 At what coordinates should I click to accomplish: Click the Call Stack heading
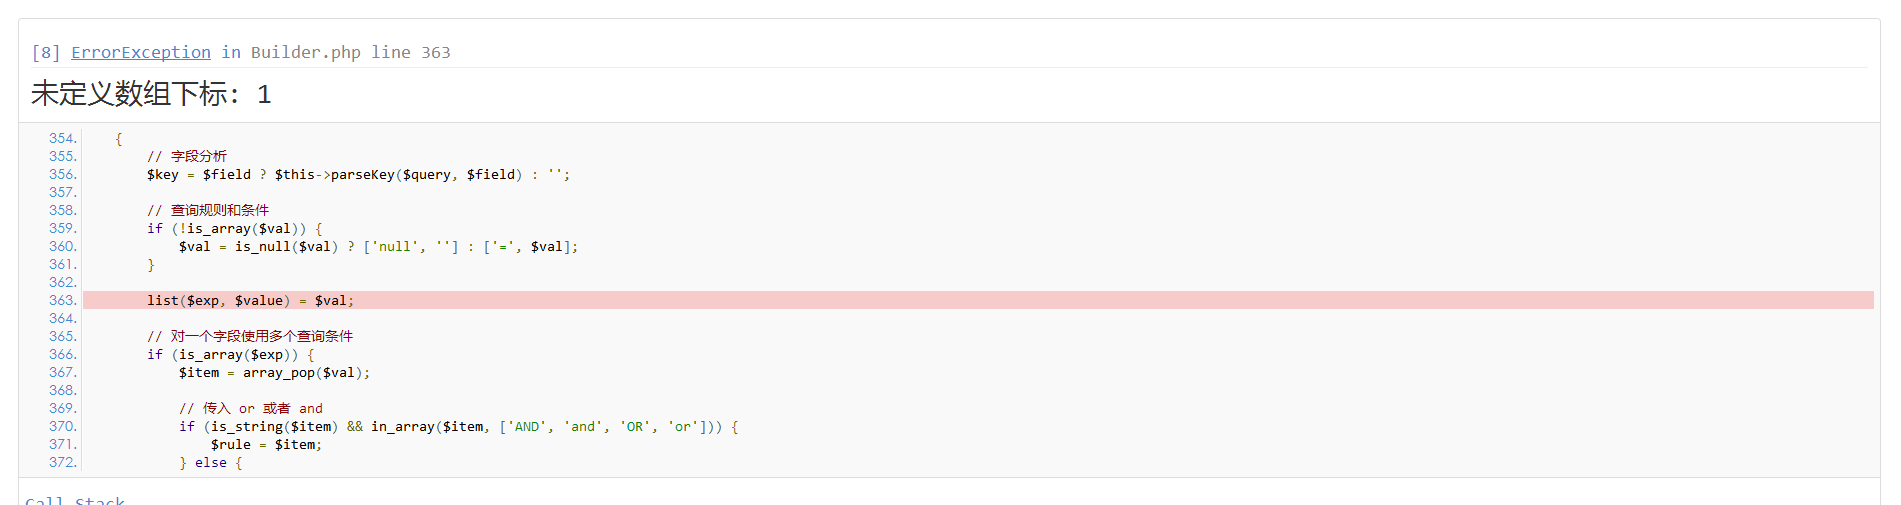tap(75, 500)
